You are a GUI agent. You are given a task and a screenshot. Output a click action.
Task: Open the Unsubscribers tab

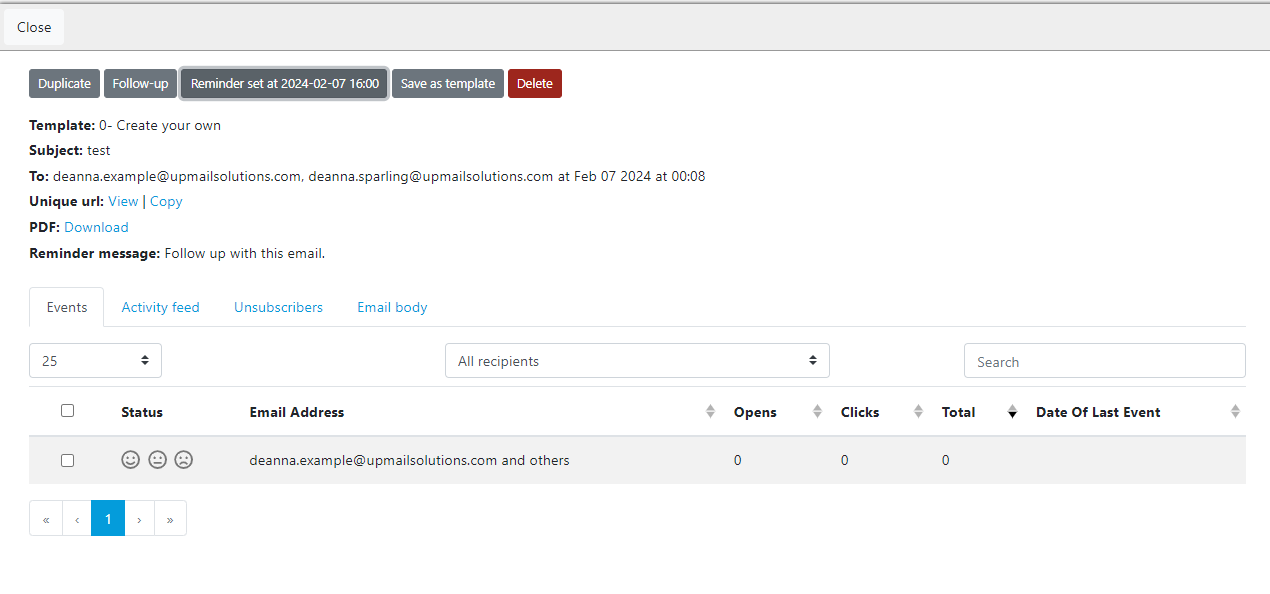tap(278, 307)
